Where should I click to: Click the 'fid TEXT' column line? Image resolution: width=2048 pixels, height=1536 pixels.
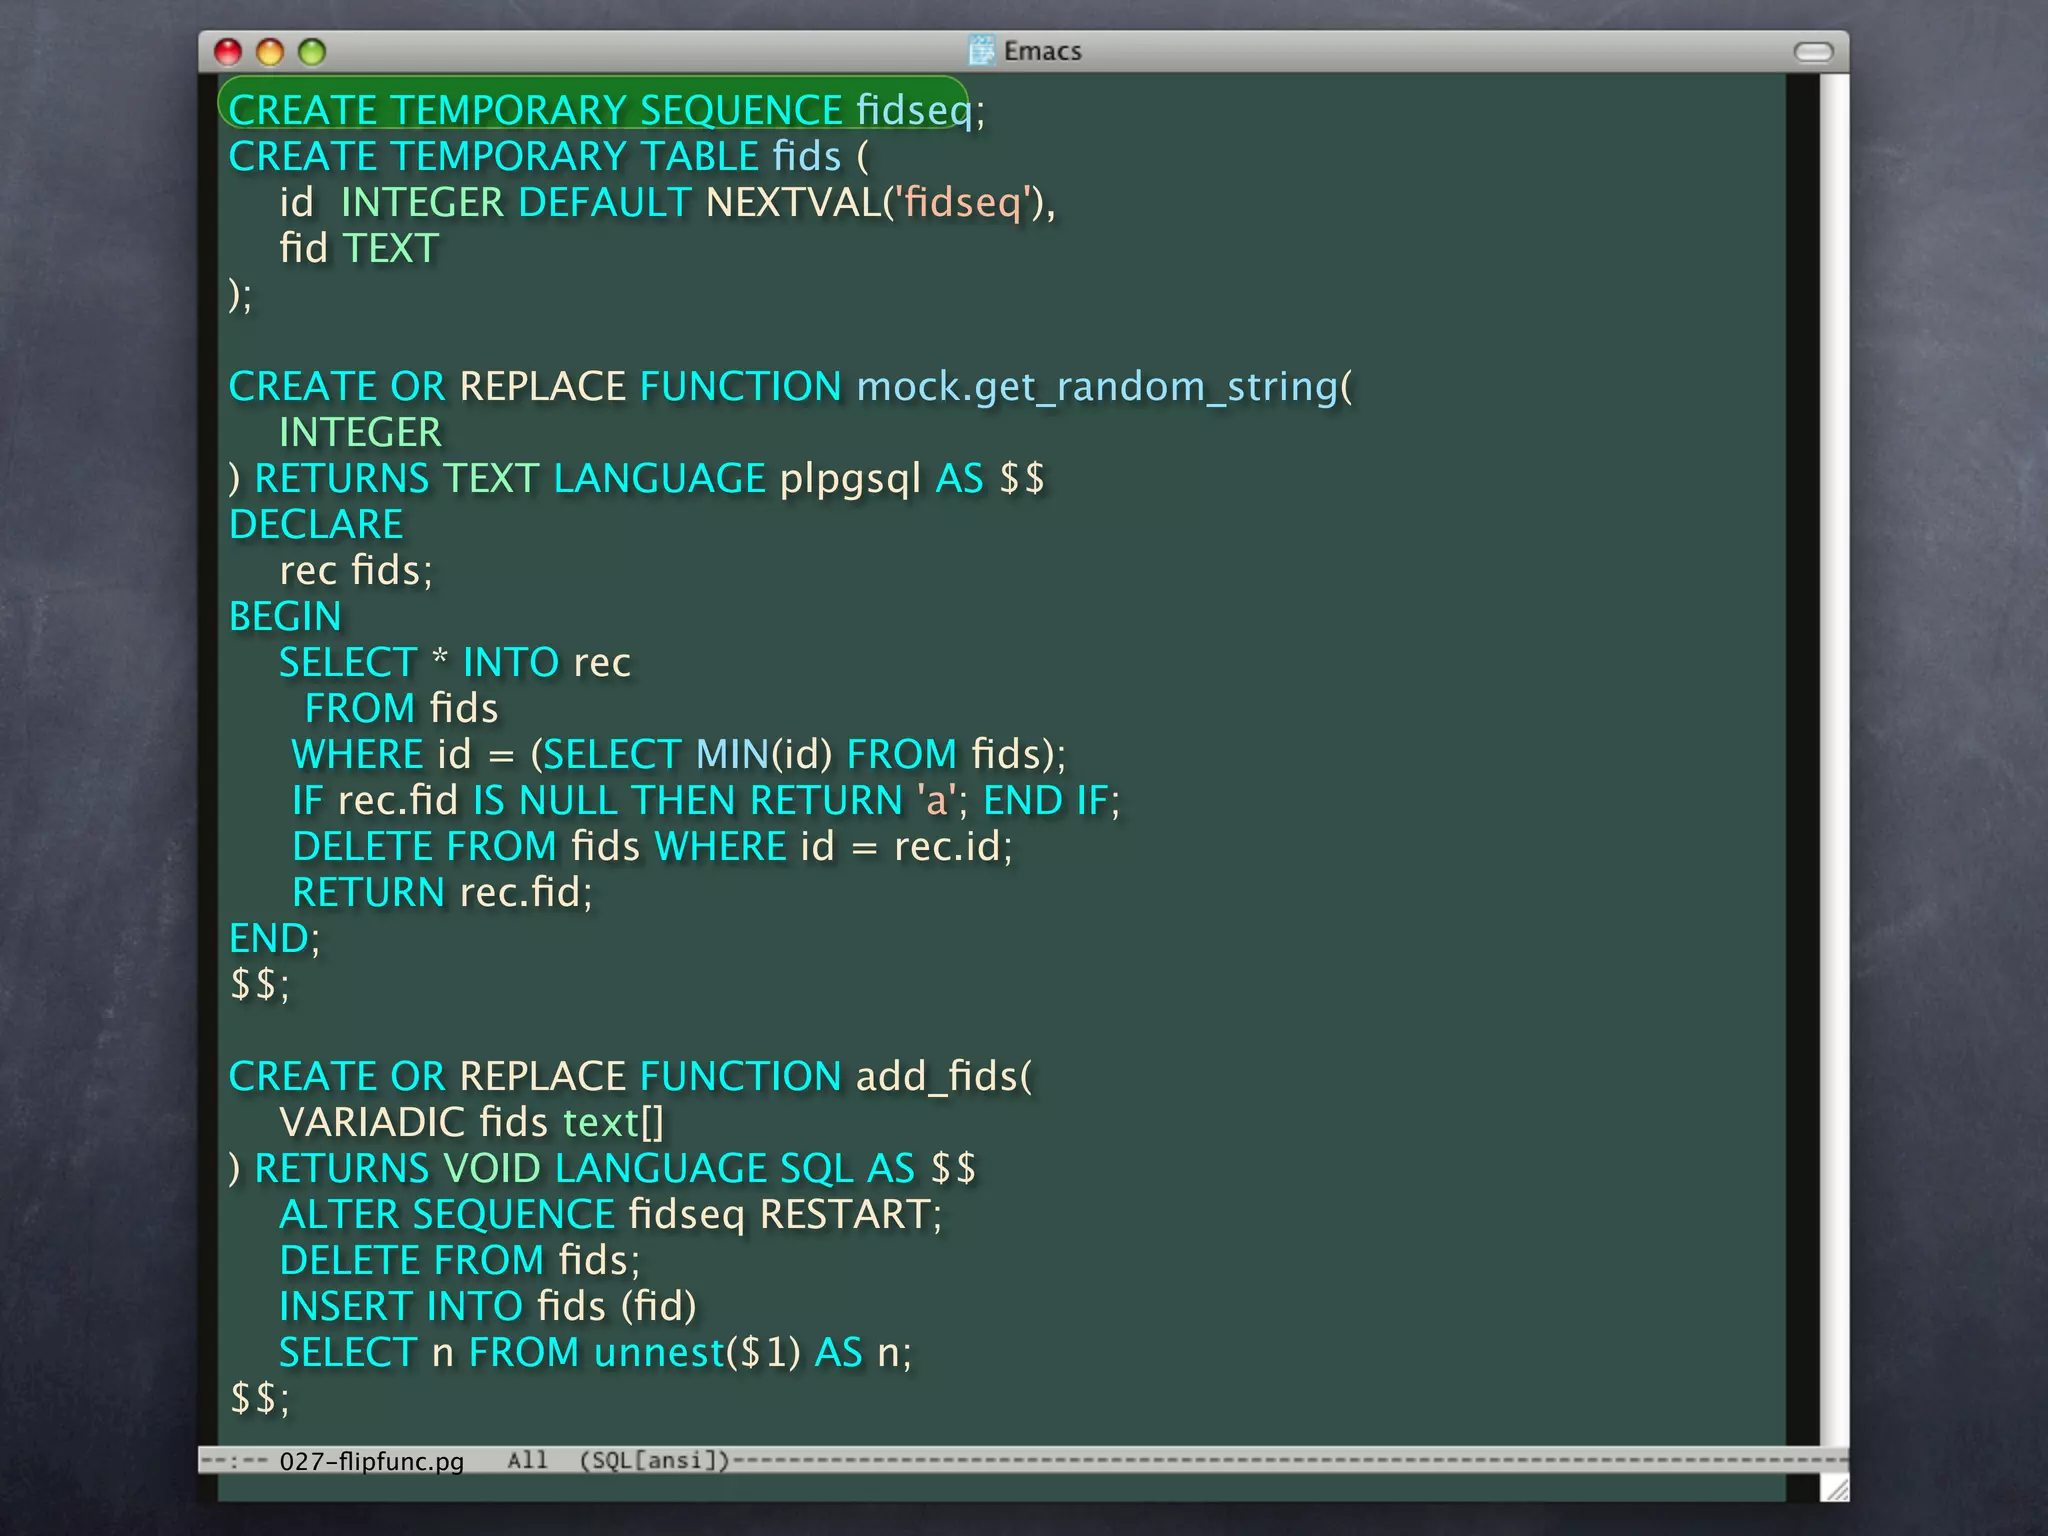(x=359, y=248)
